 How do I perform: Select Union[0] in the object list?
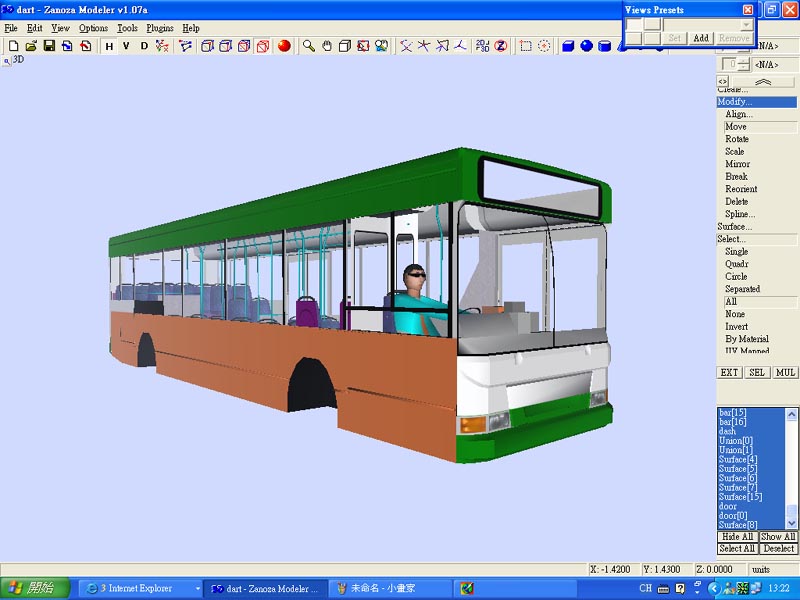point(735,441)
